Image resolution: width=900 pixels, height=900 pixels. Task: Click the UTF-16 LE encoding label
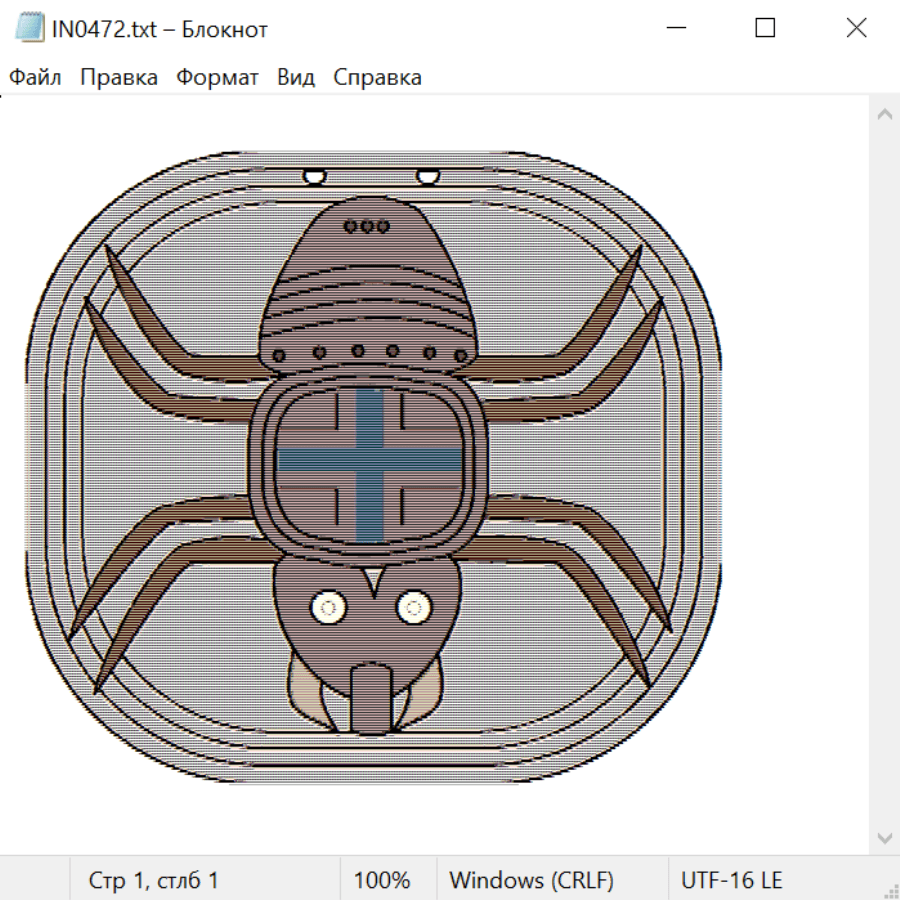coord(732,881)
